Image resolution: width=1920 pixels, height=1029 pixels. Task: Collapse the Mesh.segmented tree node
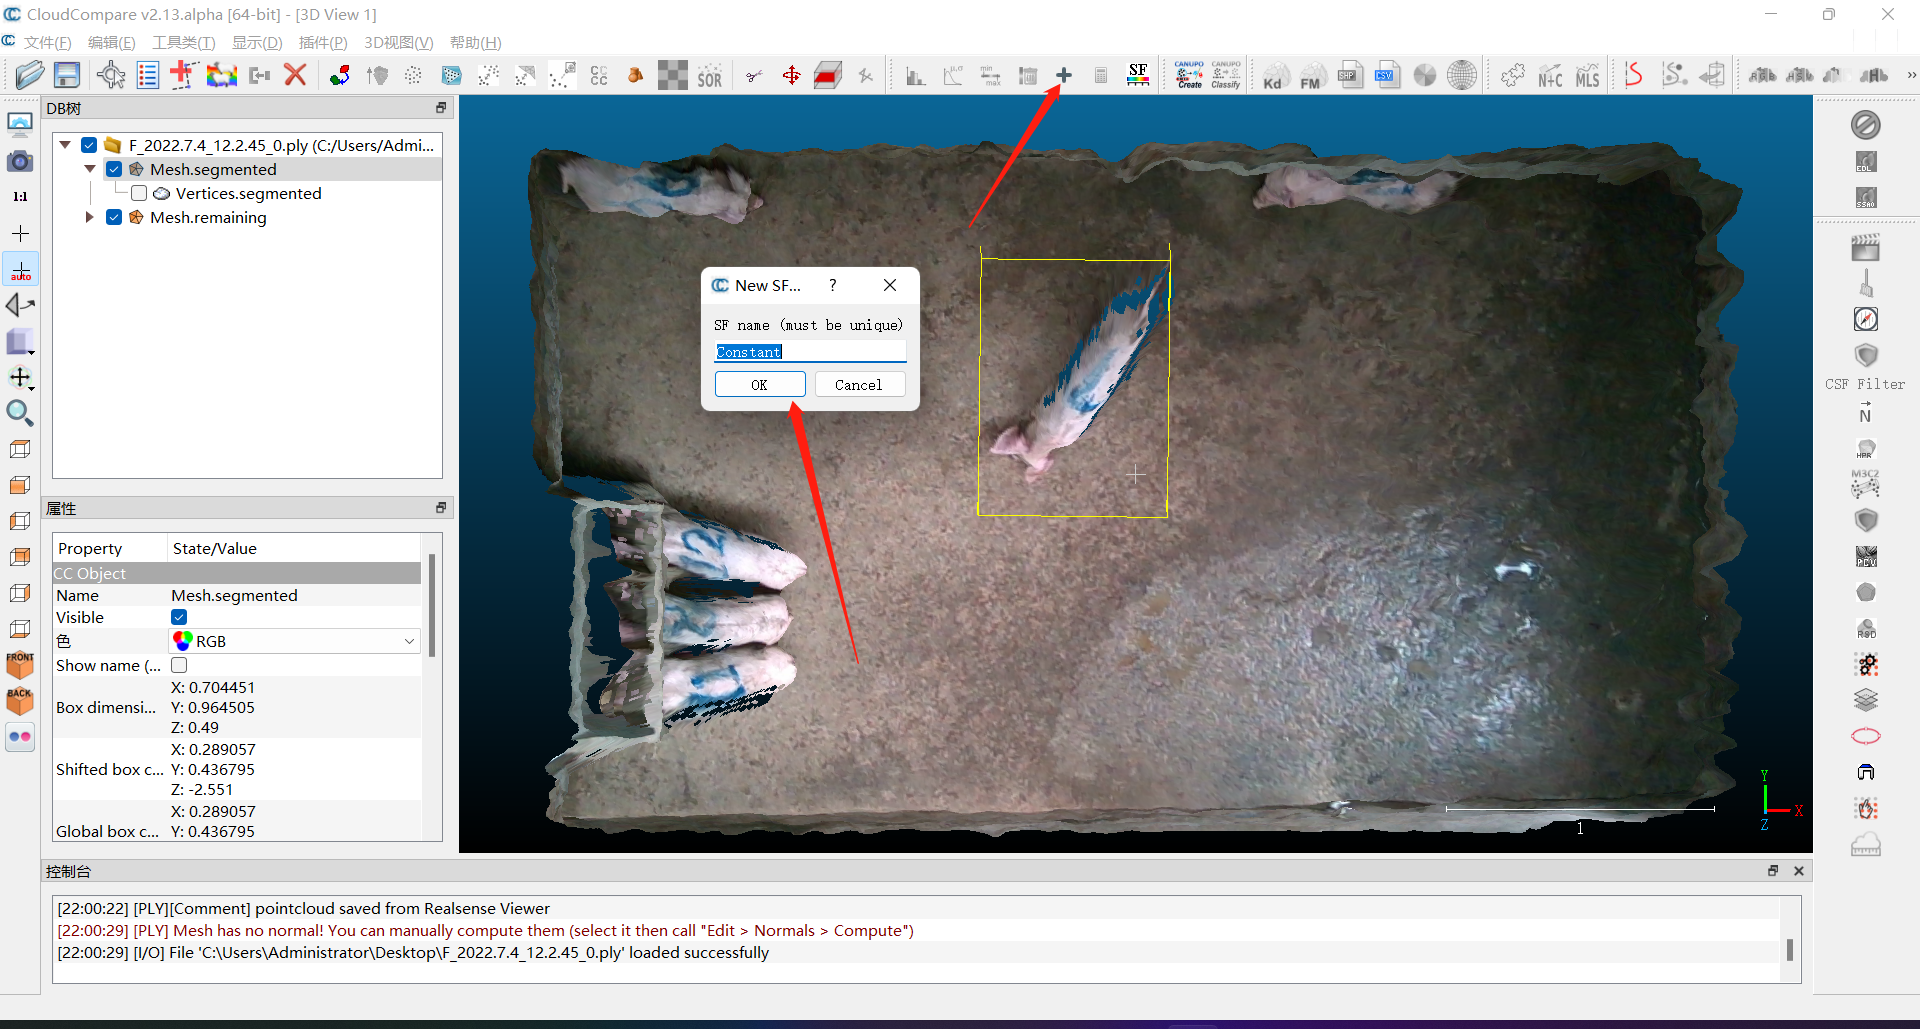[x=90, y=169]
